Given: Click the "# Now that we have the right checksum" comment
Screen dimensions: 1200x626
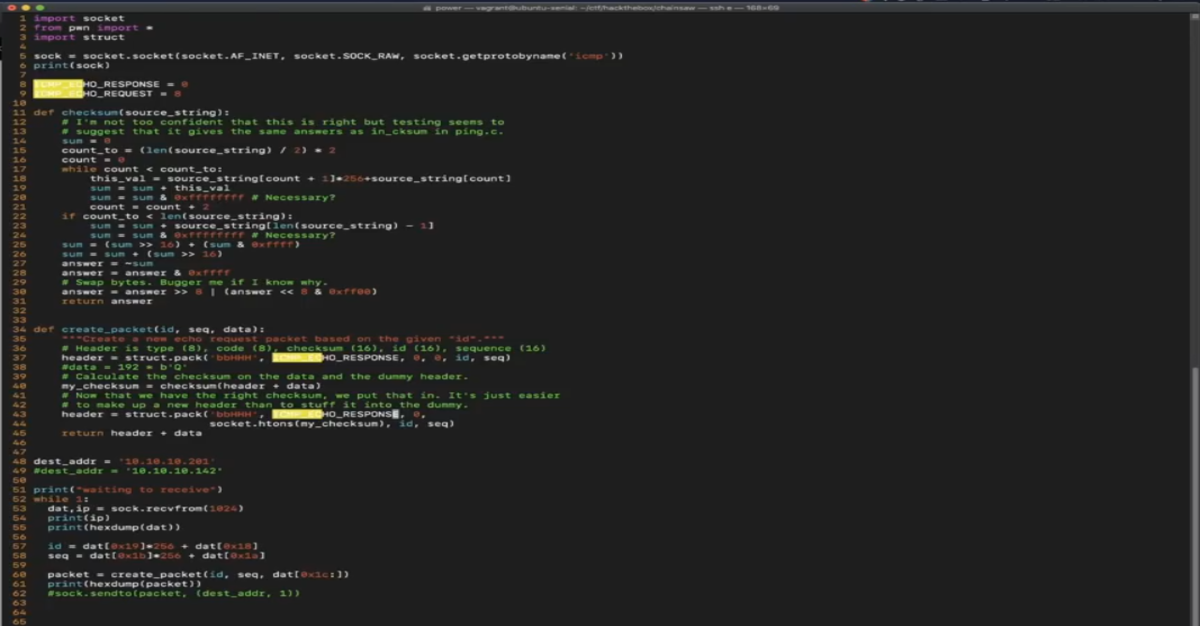Looking at the screenshot, I should [x=311, y=396].
